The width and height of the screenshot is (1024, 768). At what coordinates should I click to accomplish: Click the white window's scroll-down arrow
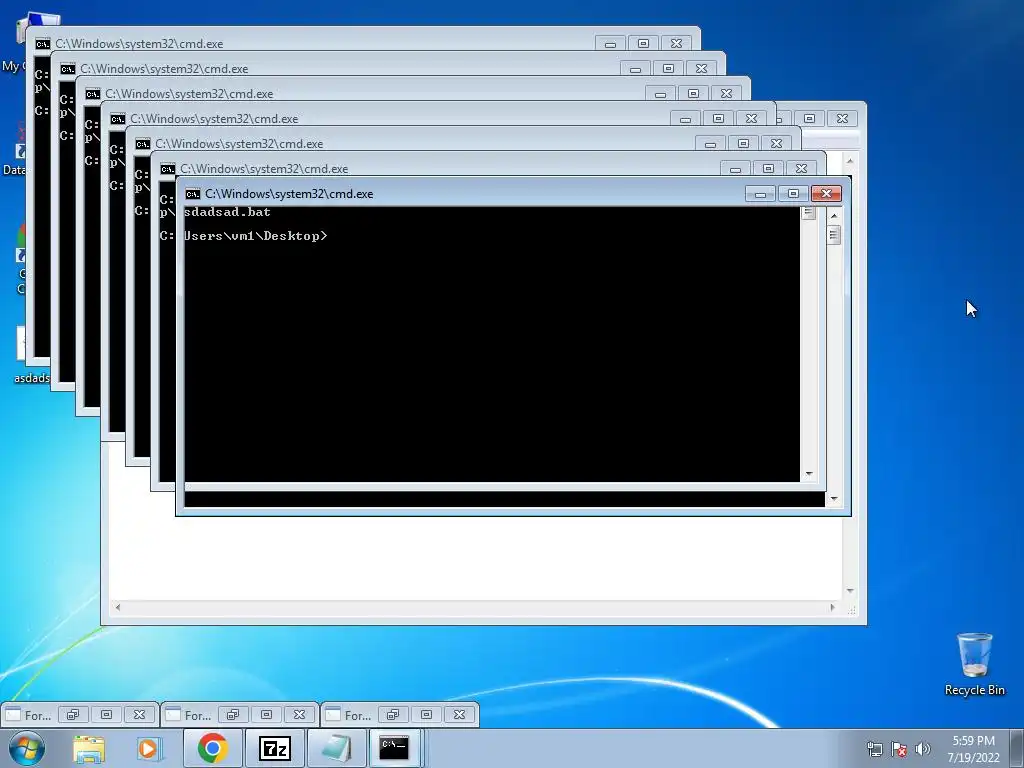(850, 590)
